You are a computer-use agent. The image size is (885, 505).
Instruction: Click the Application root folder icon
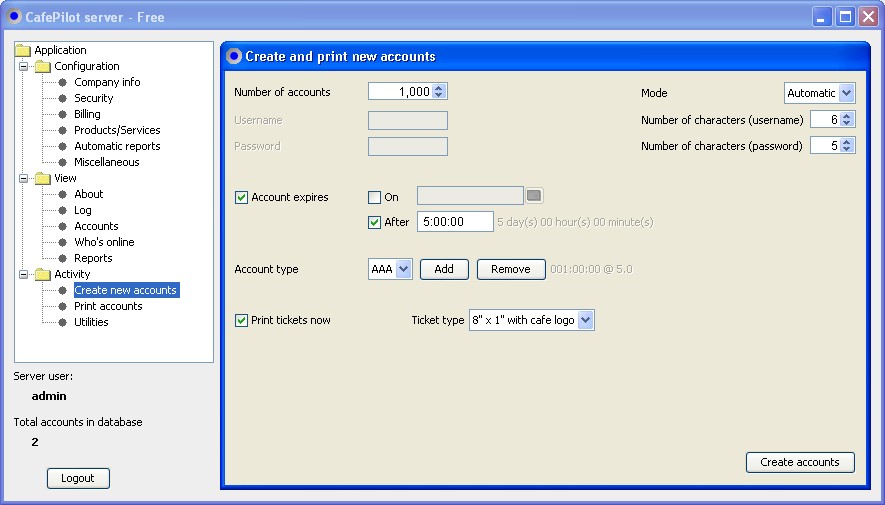coord(23,50)
